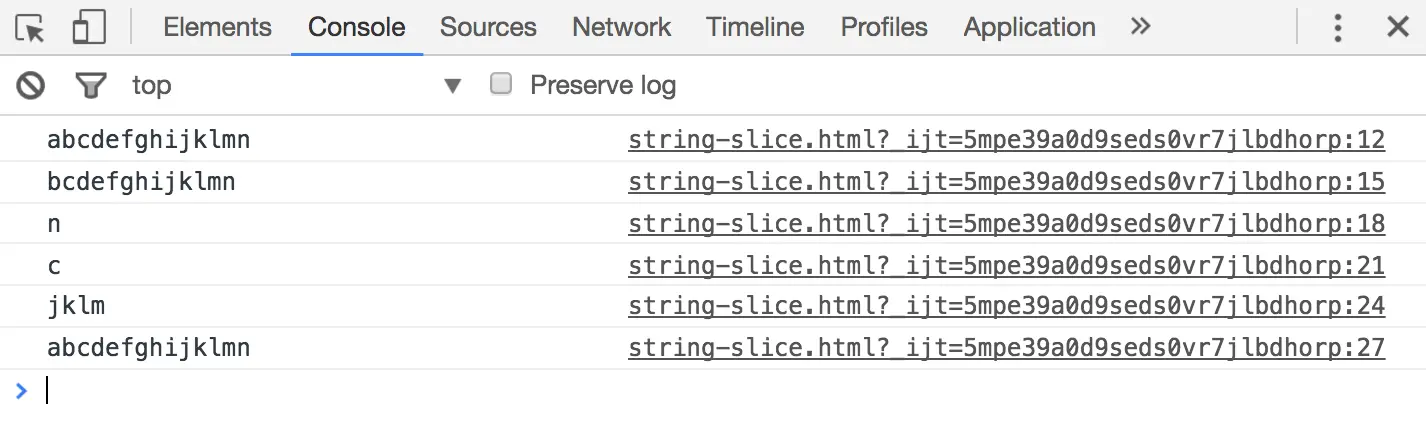
Task: Enable the Preserve log checkbox
Action: [x=501, y=85]
